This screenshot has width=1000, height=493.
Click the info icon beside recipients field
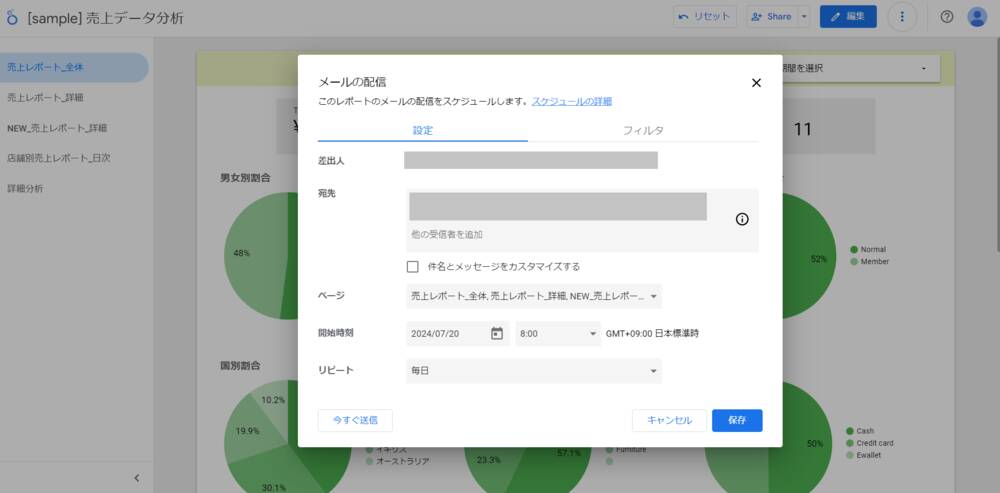(x=742, y=220)
